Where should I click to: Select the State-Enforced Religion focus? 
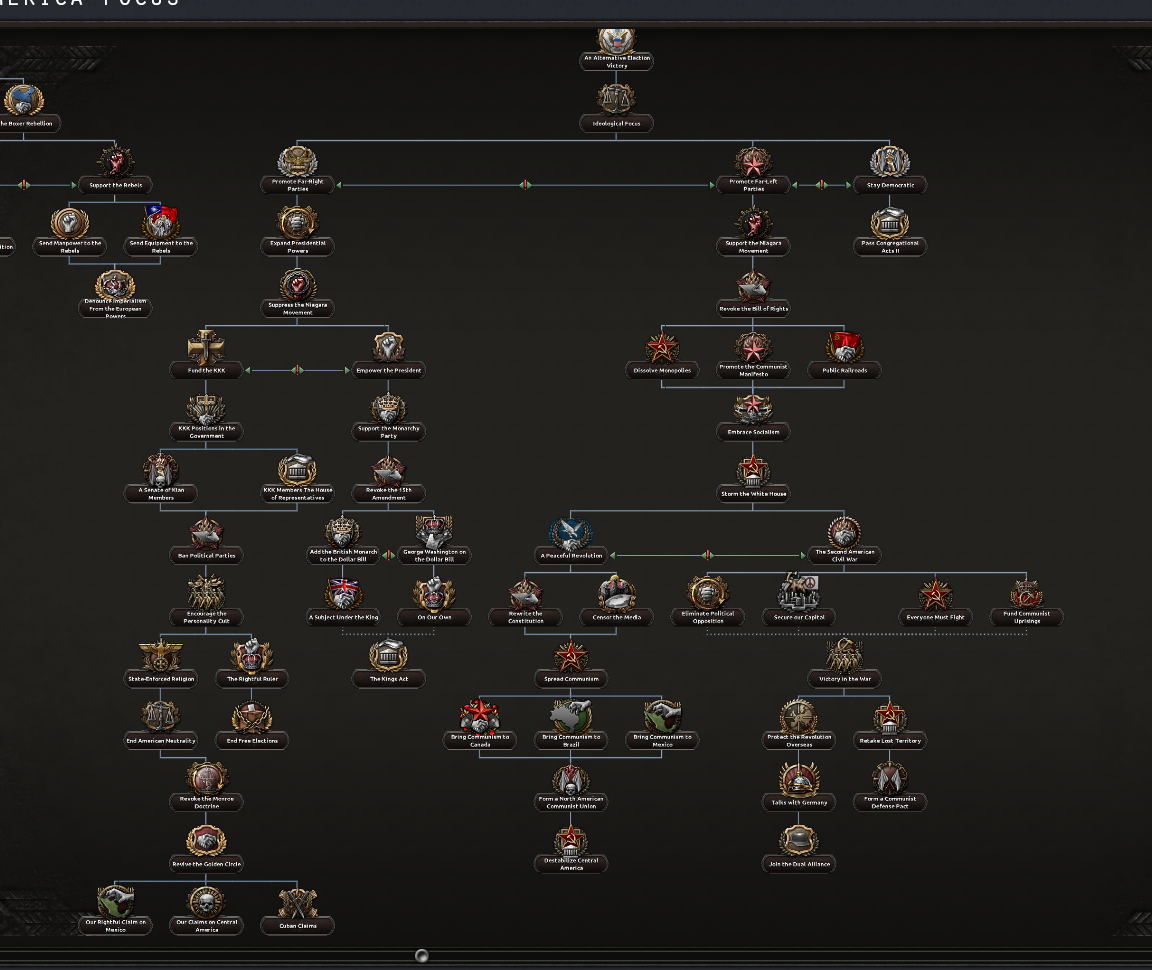(161, 664)
